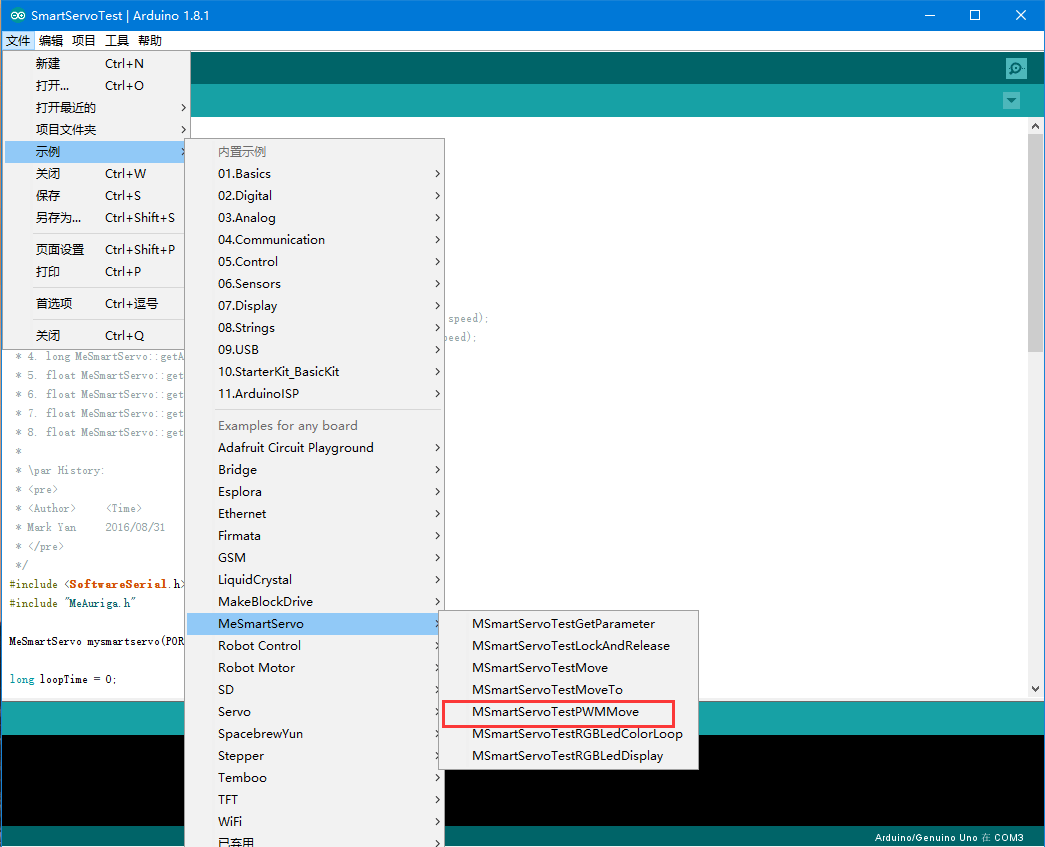The width and height of the screenshot is (1045, 847).
Task: Click the 'long loopTime = 0;' code line
Action: point(63,679)
